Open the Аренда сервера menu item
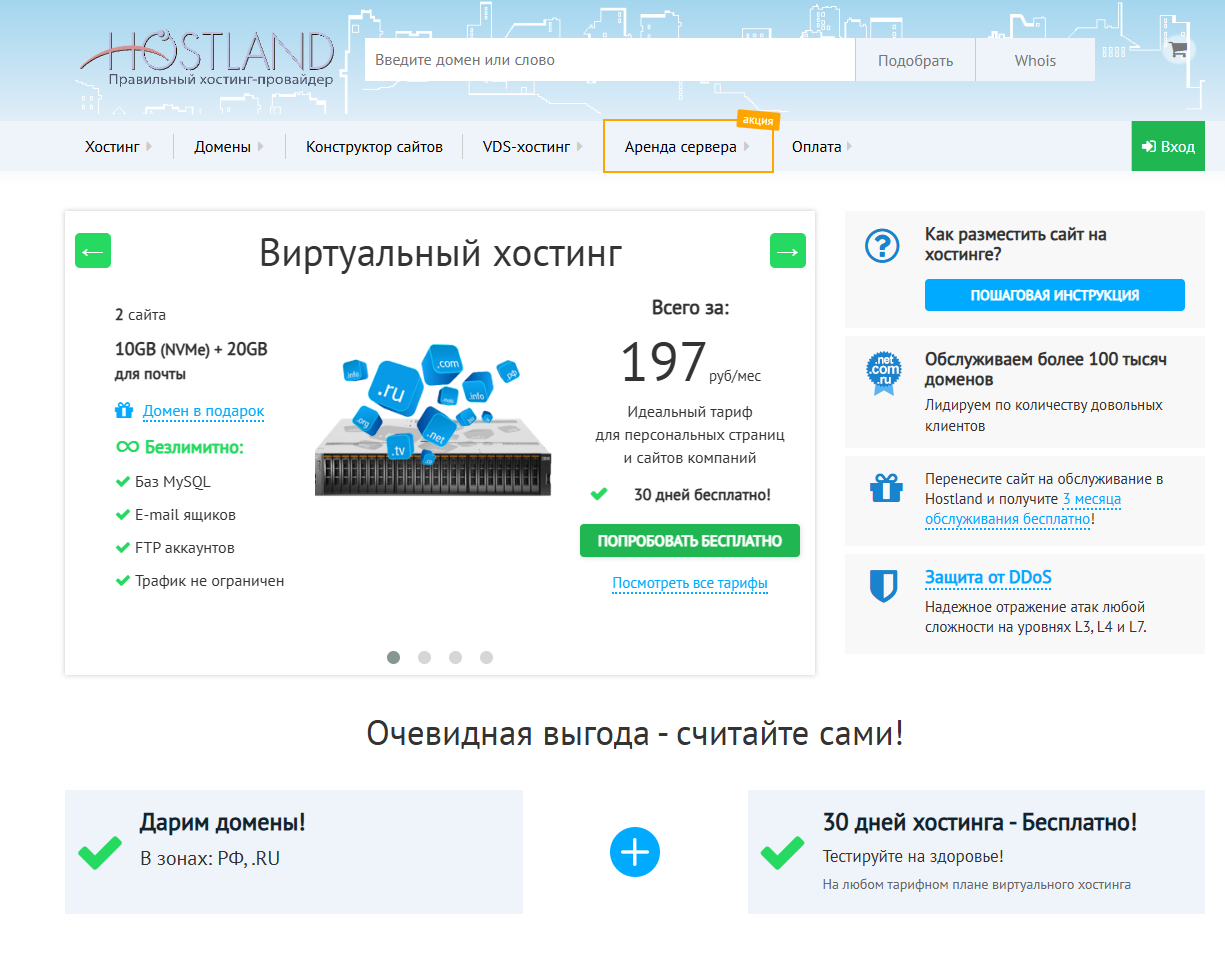1225x959 pixels. coord(687,147)
